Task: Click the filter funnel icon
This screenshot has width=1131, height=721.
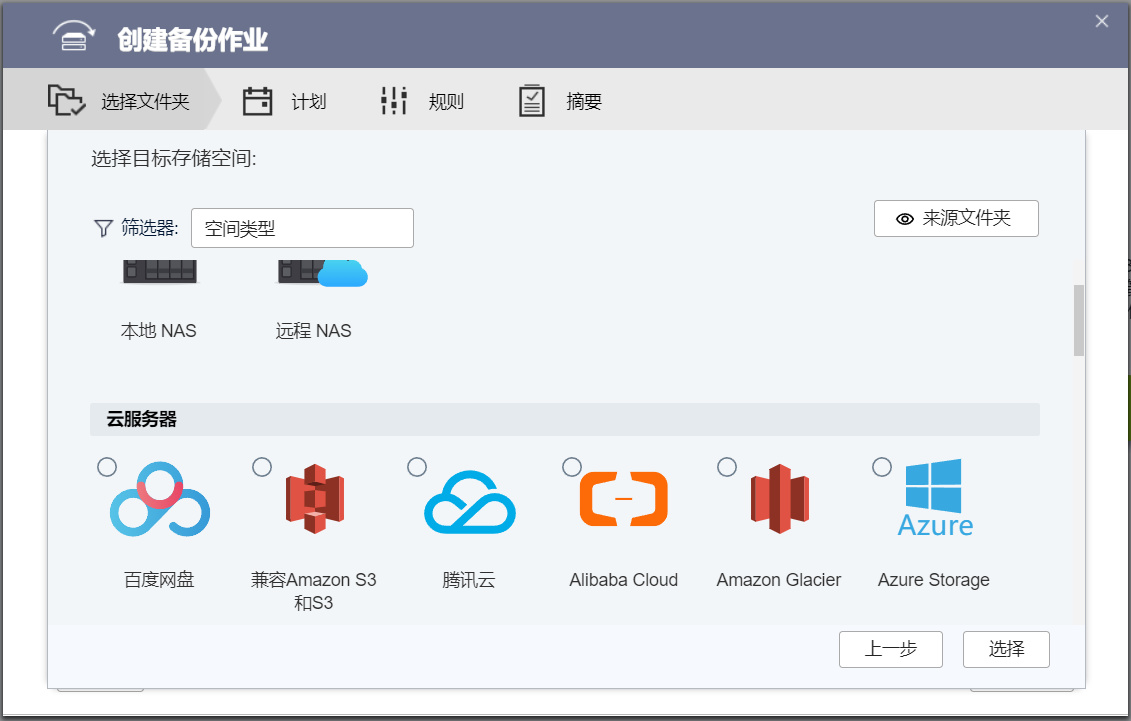Action: [103, 229]
